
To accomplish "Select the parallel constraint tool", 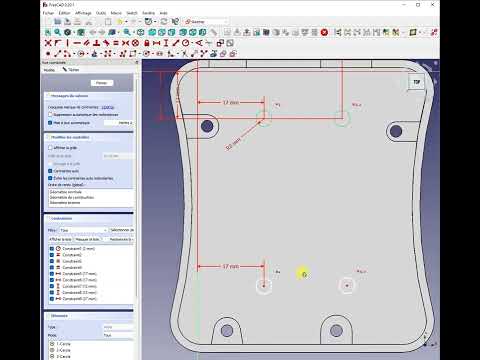I will (87, 43).
